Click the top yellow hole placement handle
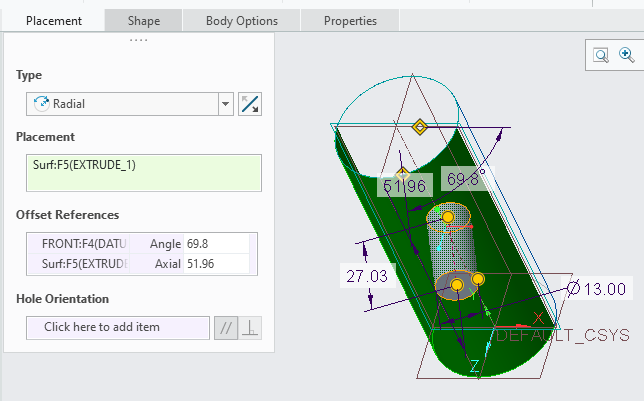This screenshot has height=401, width=644. pyautogui.click(x=448, y=217)
